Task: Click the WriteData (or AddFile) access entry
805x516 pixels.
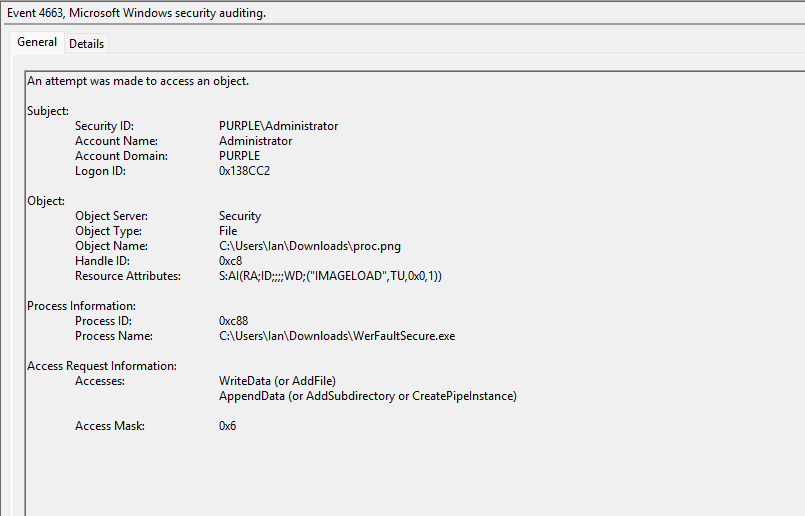Action: (277, 381)
